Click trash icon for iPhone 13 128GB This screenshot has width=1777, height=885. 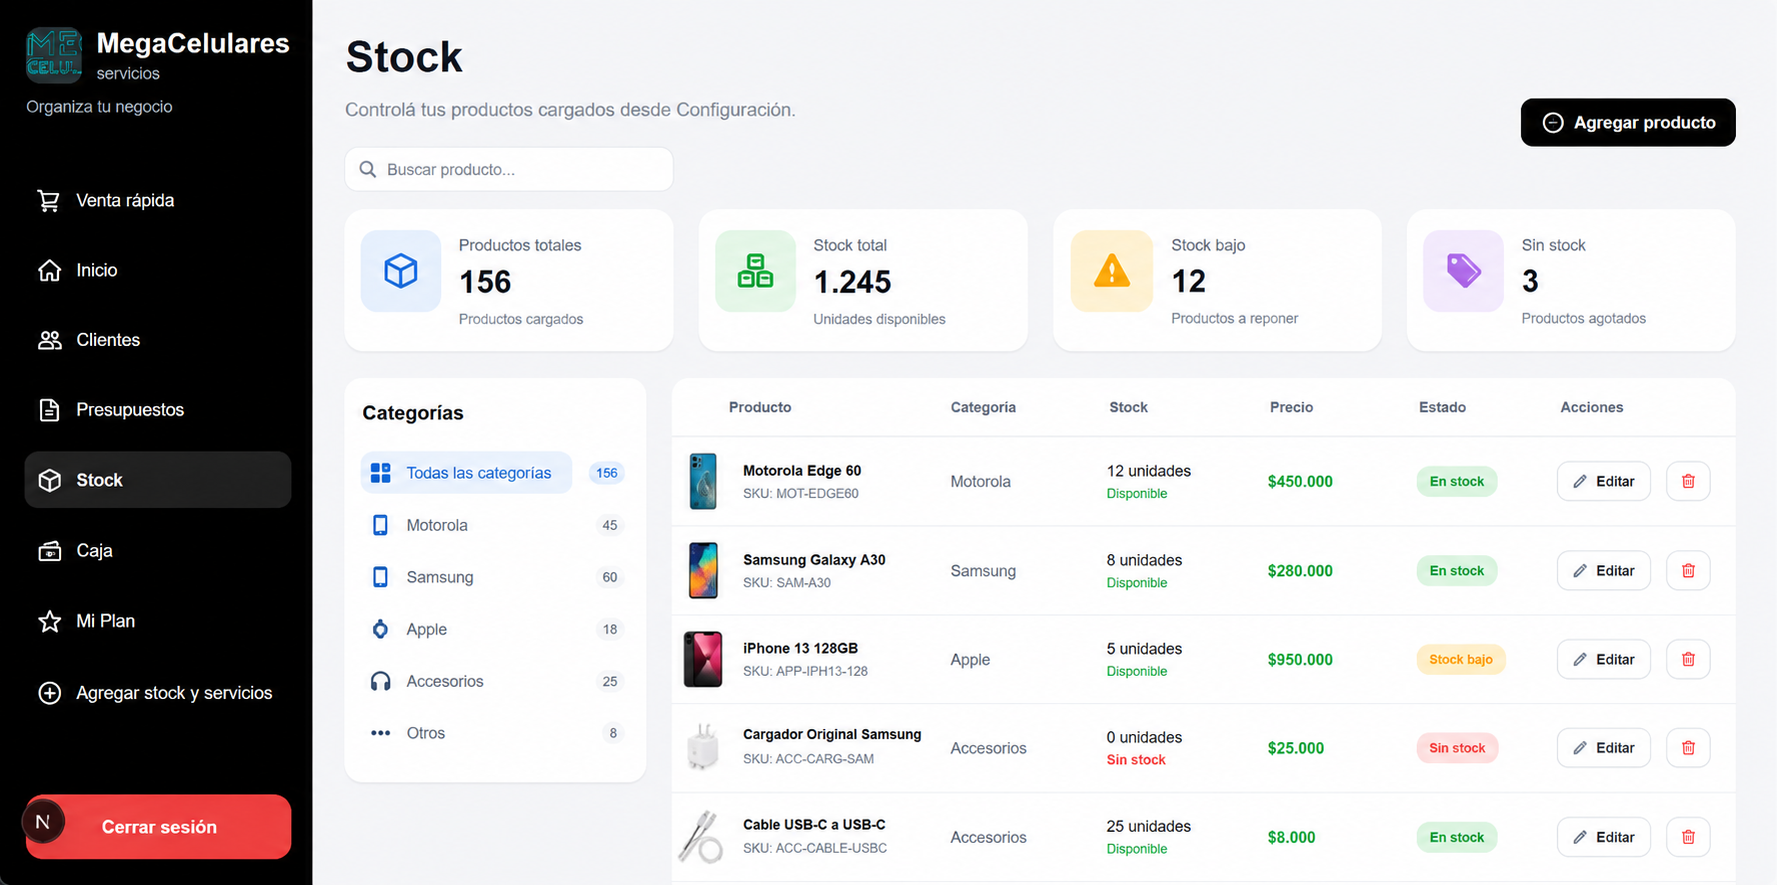coord(1688,659)
